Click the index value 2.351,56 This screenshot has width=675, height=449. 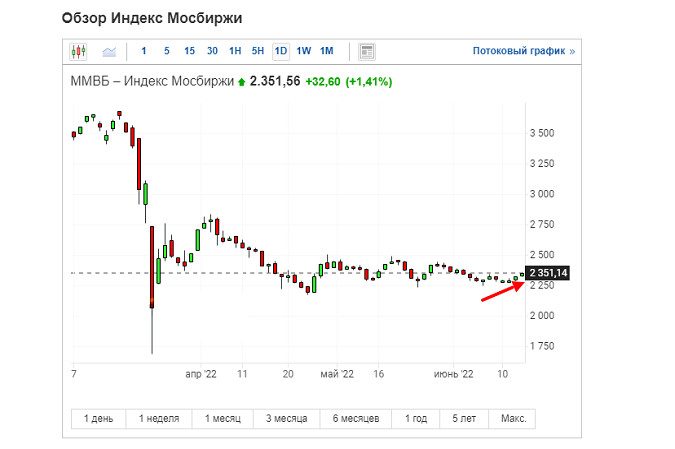275,81
